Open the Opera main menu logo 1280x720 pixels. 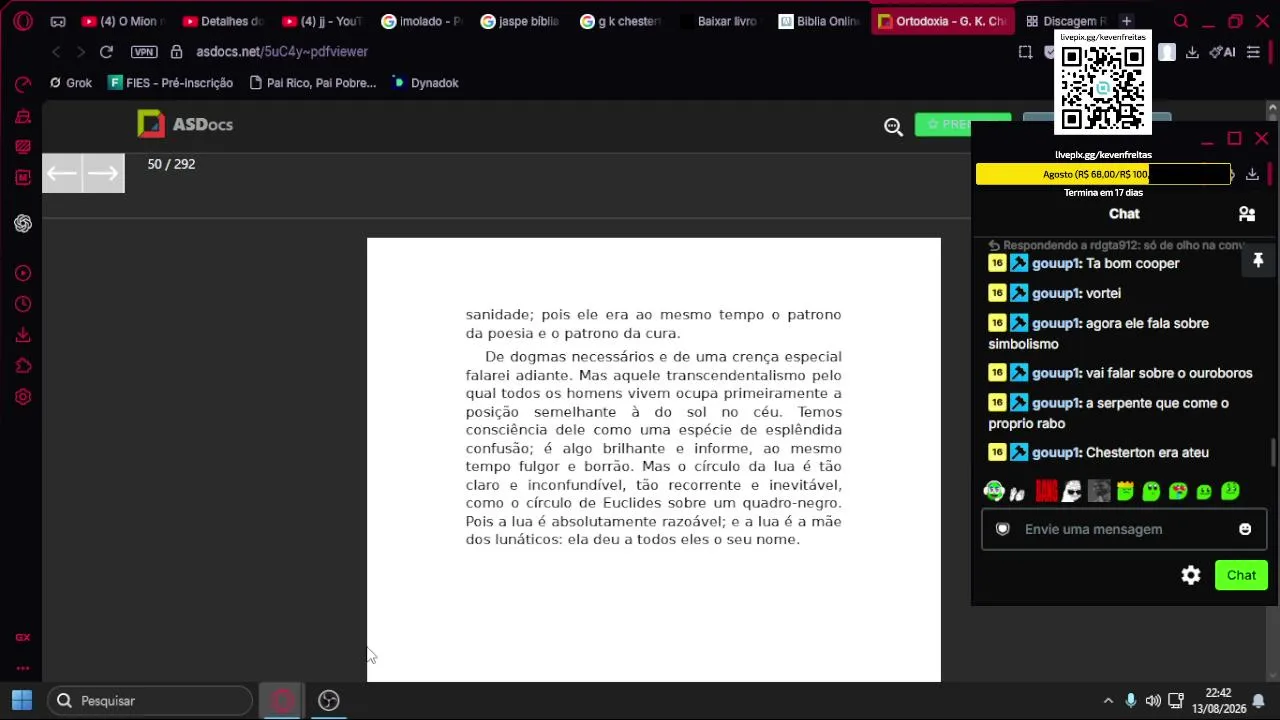(x=22, y=21)
